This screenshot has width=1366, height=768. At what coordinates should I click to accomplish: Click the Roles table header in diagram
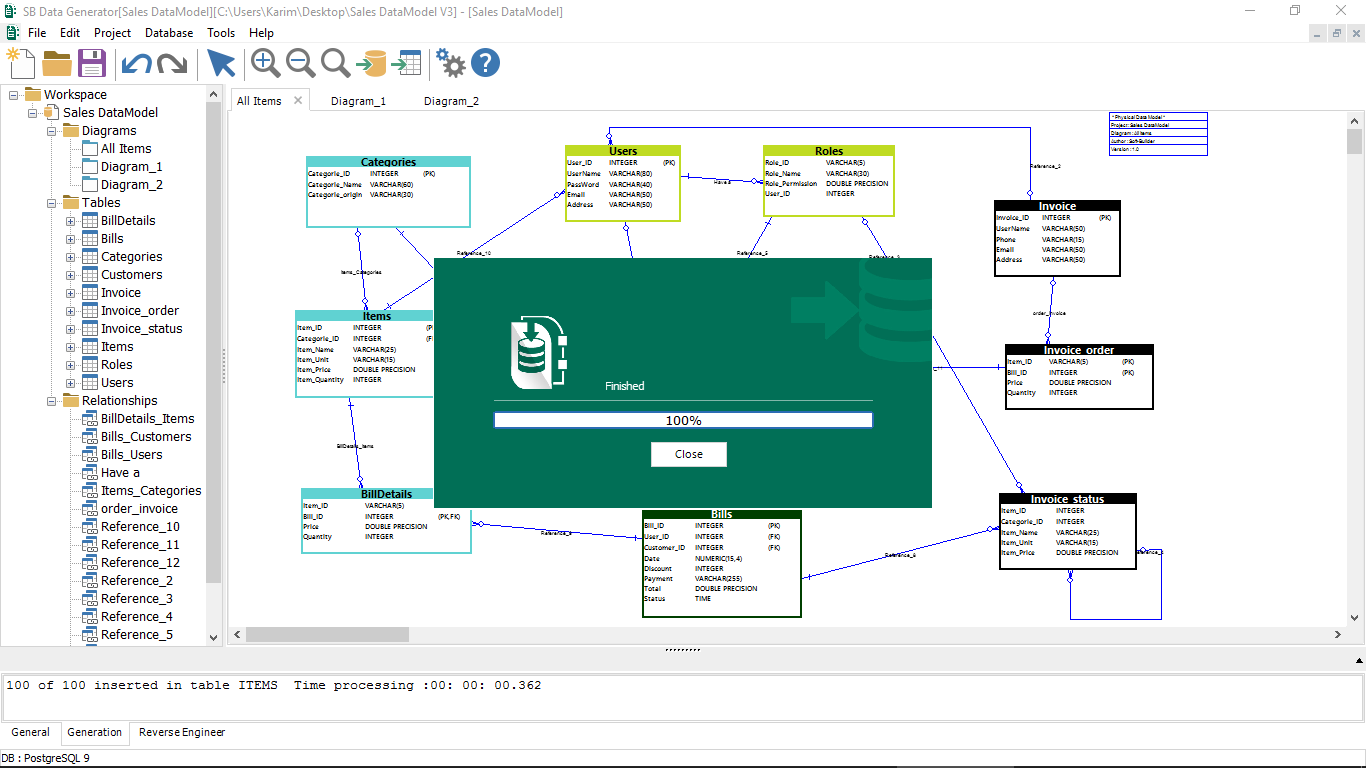pyautogui.click(x=829, y=152)
